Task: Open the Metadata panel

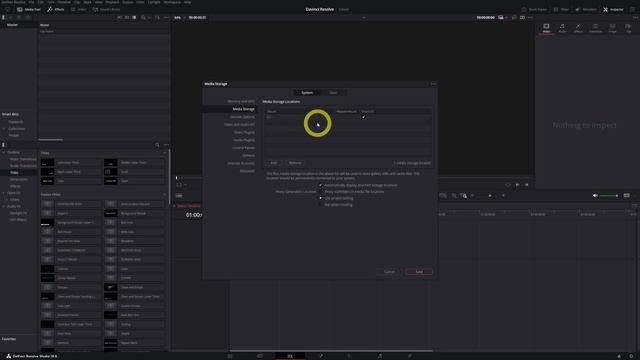Action: pos(586,9)
